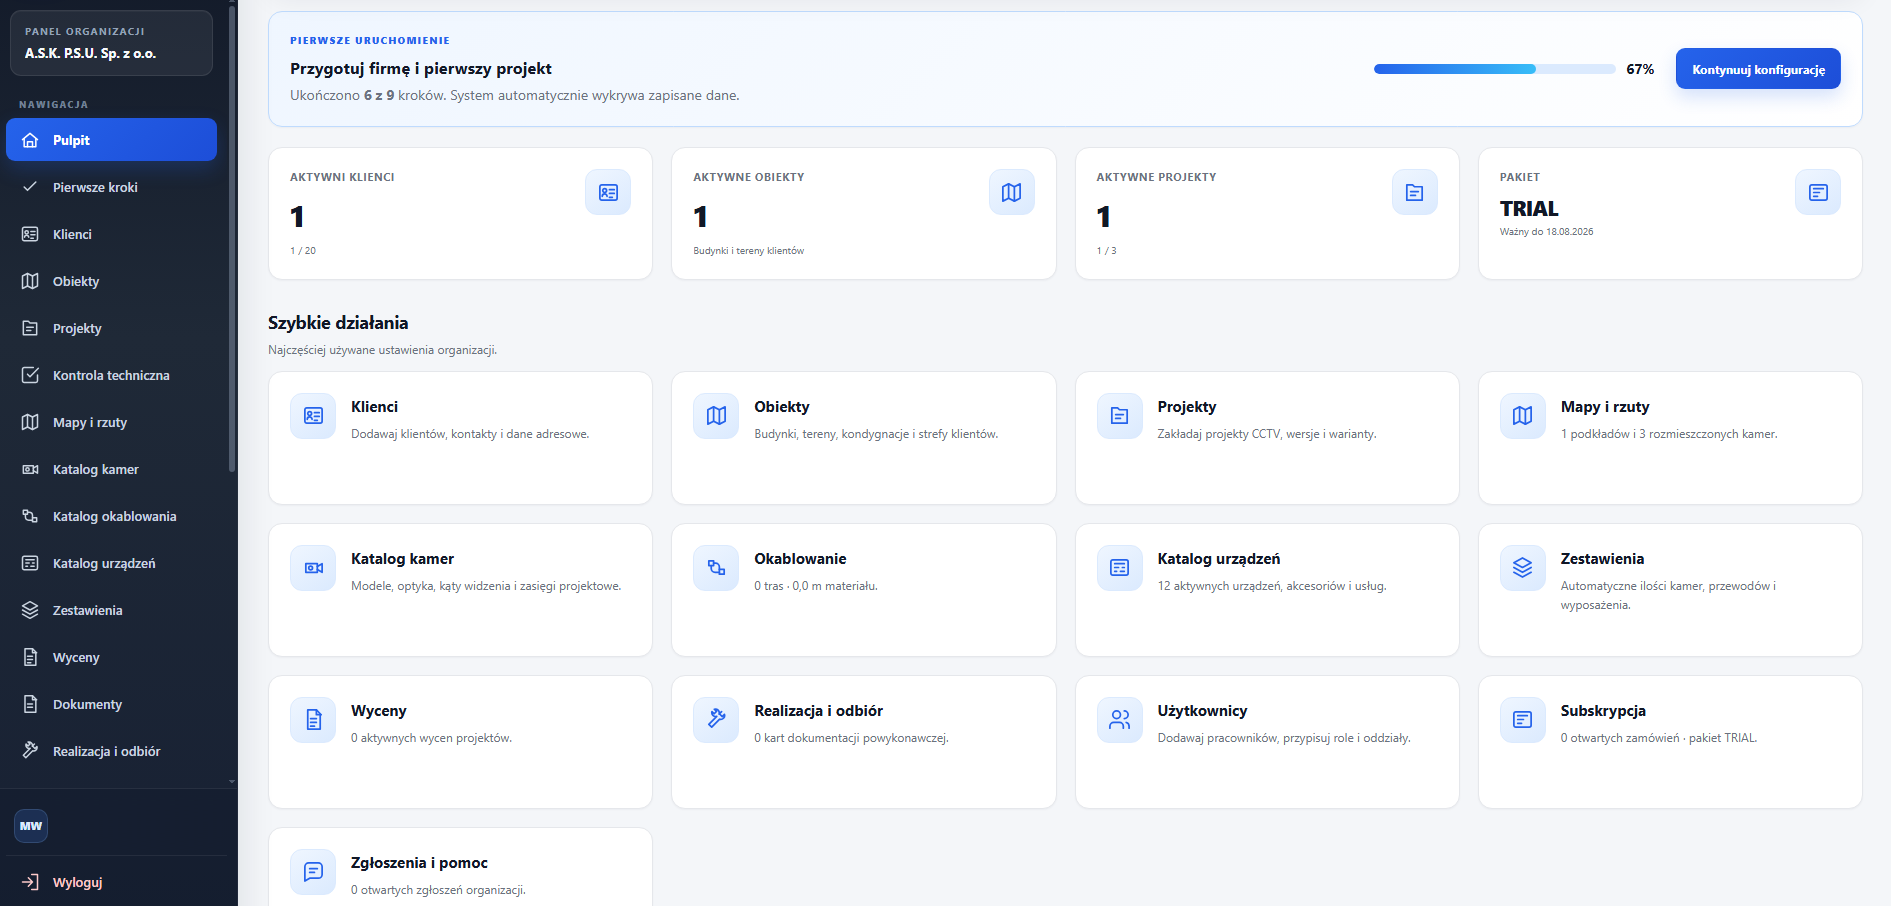The width and height of the screenshot is (1891, 906).
Task: Click the Zgłoszenia i pomoc chat icon
Action: point(313,872)
